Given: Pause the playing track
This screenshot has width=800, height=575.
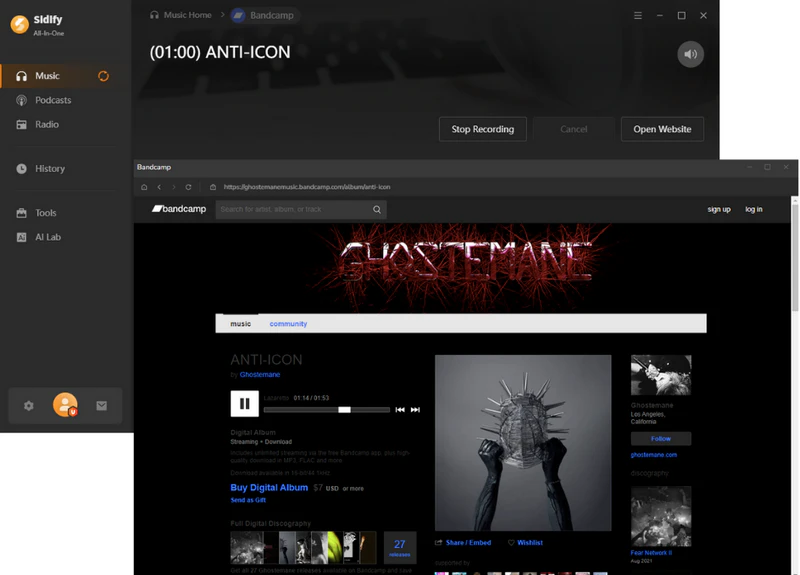Looking at the screenshot, I should (244, 404).
